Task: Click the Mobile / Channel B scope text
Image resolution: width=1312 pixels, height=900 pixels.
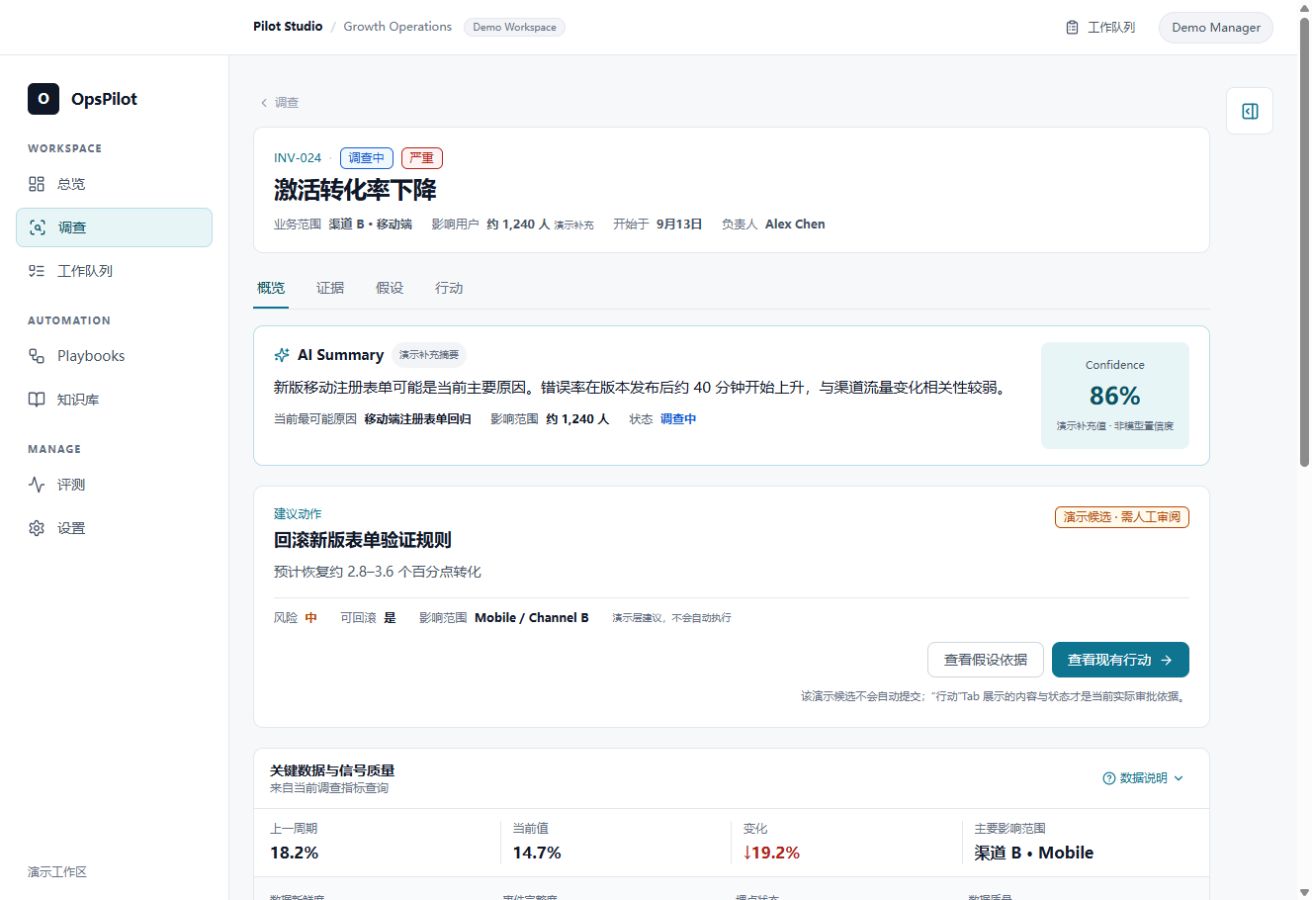Action: pyautogui.click(x=532, y=618)
